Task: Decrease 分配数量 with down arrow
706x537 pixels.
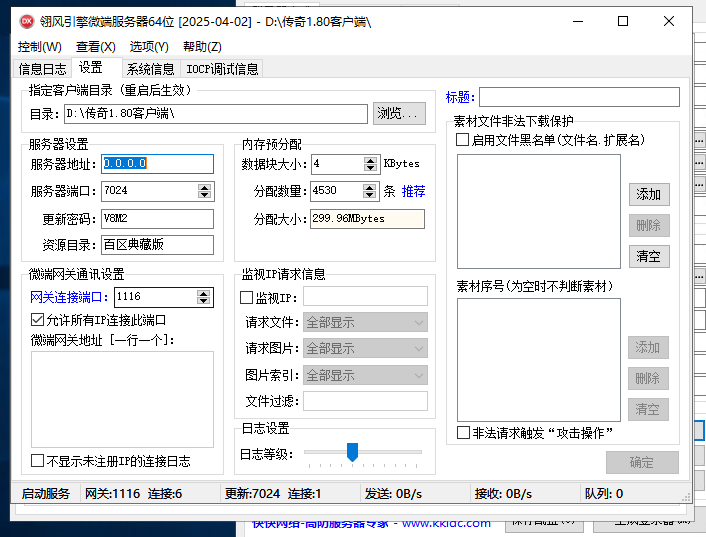Action: [x=369, y=195]
